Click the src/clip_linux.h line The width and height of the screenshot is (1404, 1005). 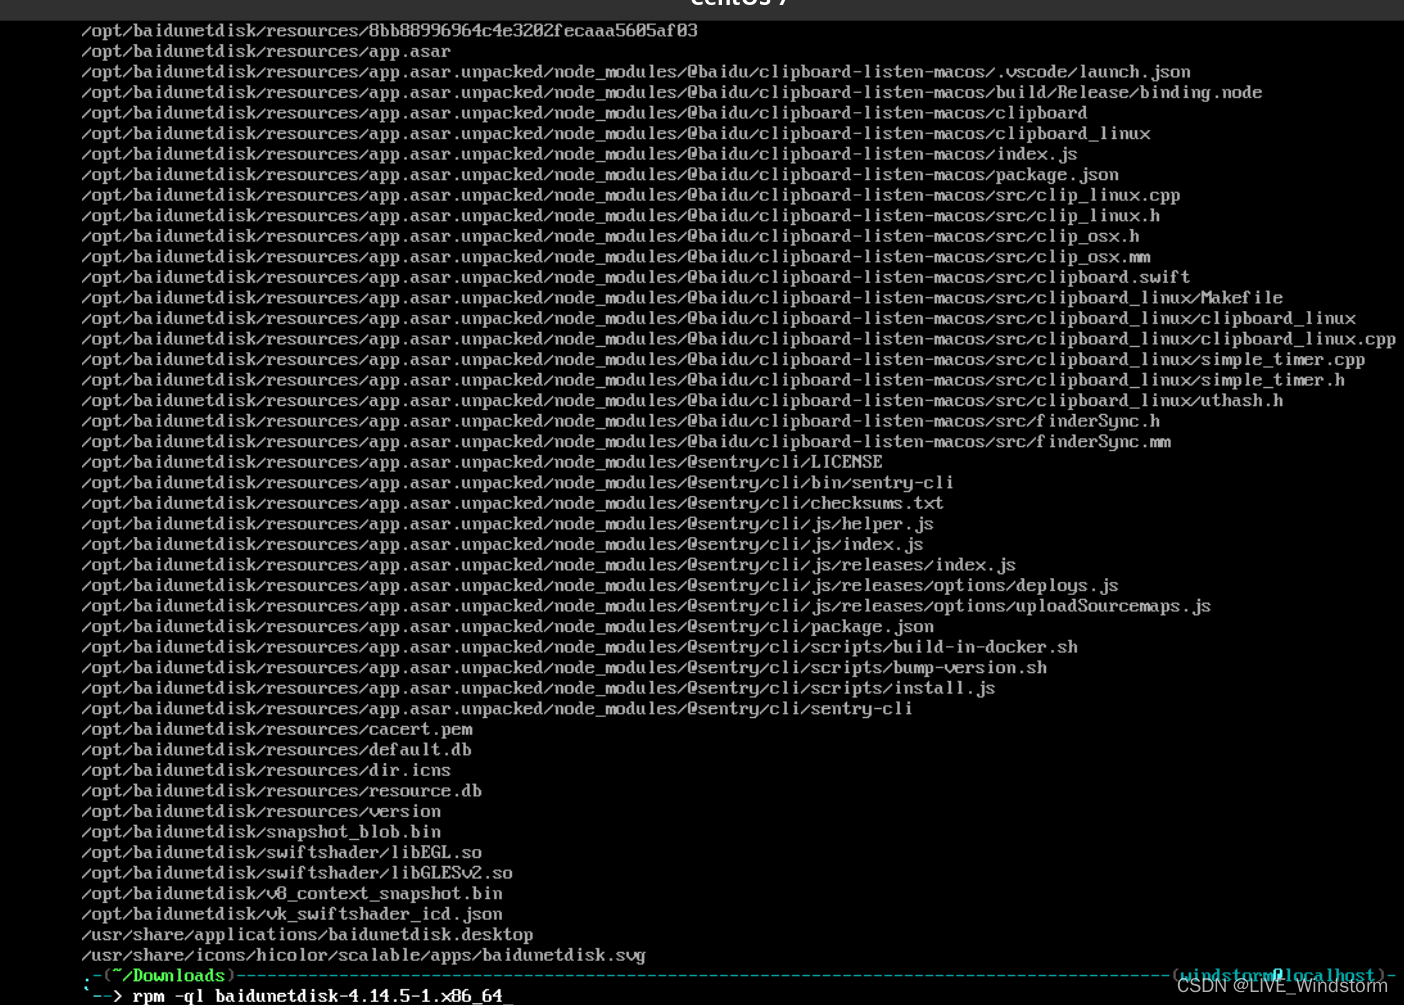pos(621,215)
